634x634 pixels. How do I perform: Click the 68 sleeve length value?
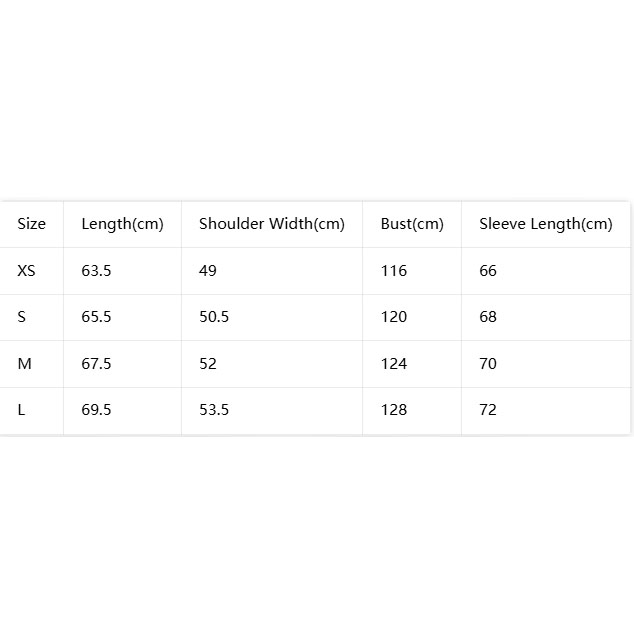488,317
